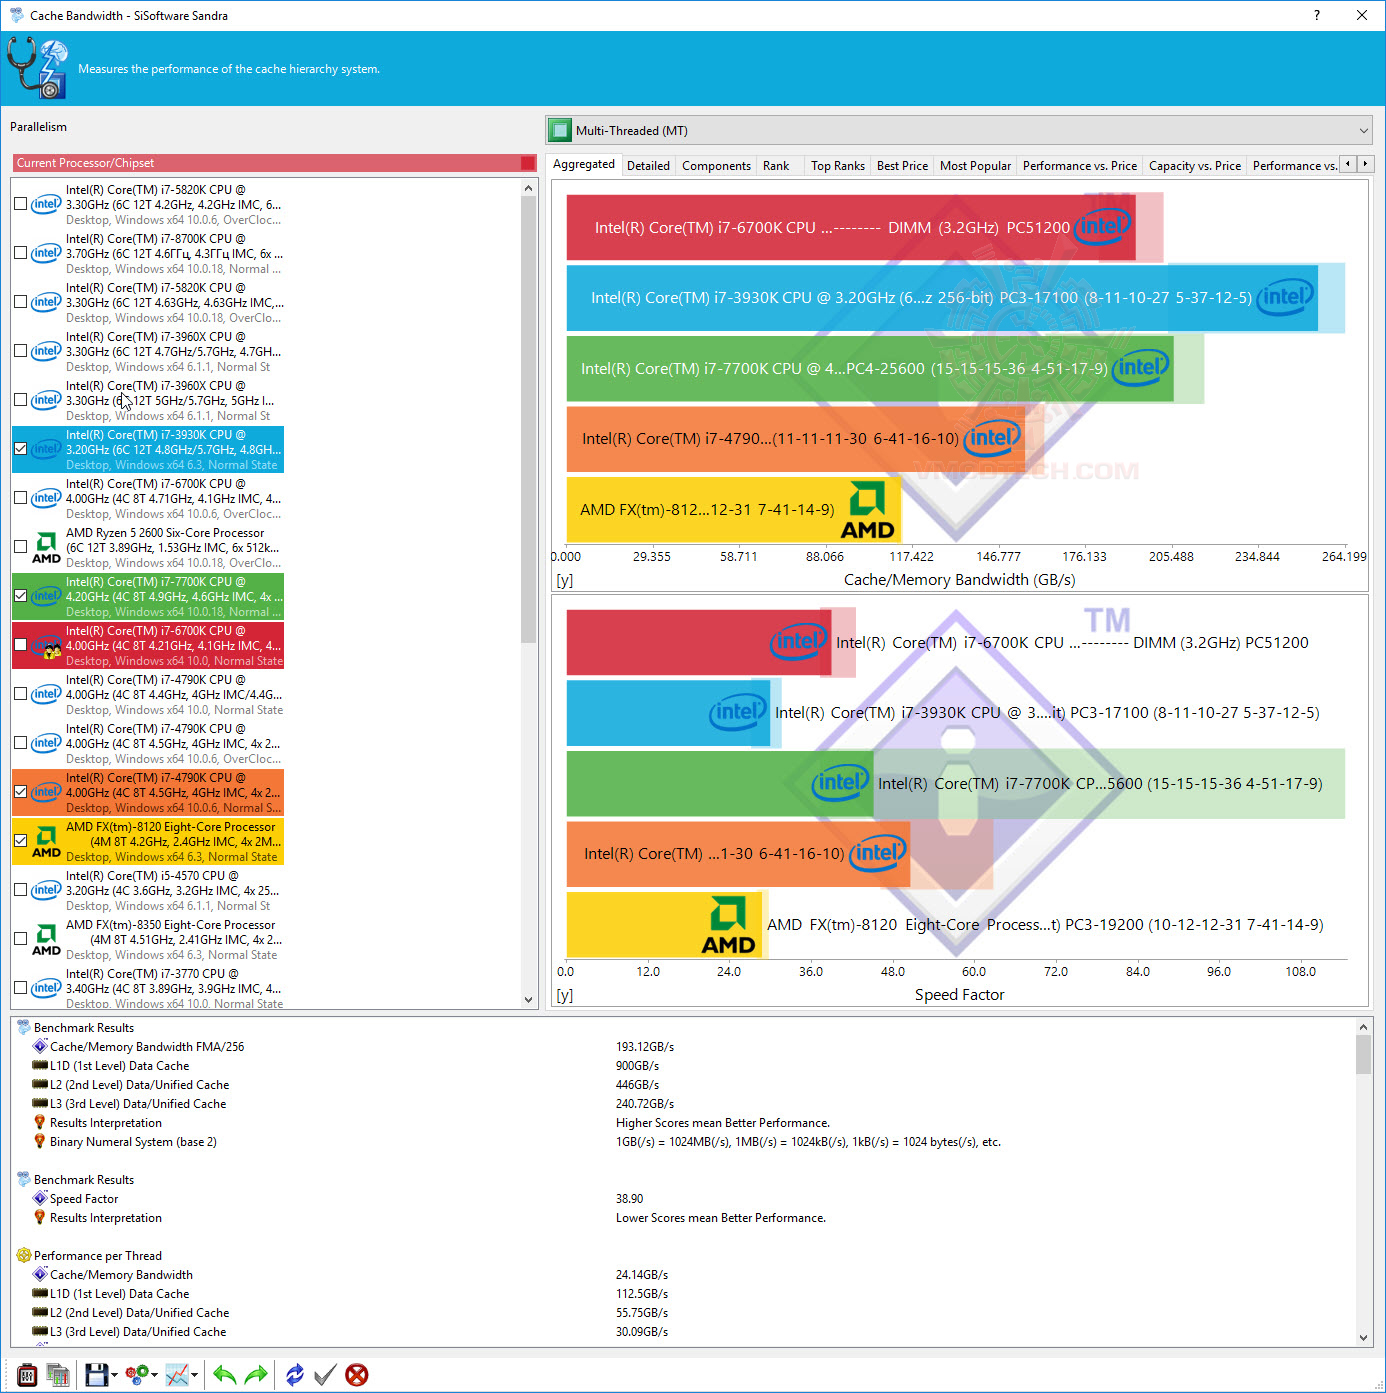Uncheck the i7-3930K processor checkbox

pyautogui.click(x=20, y=449)
